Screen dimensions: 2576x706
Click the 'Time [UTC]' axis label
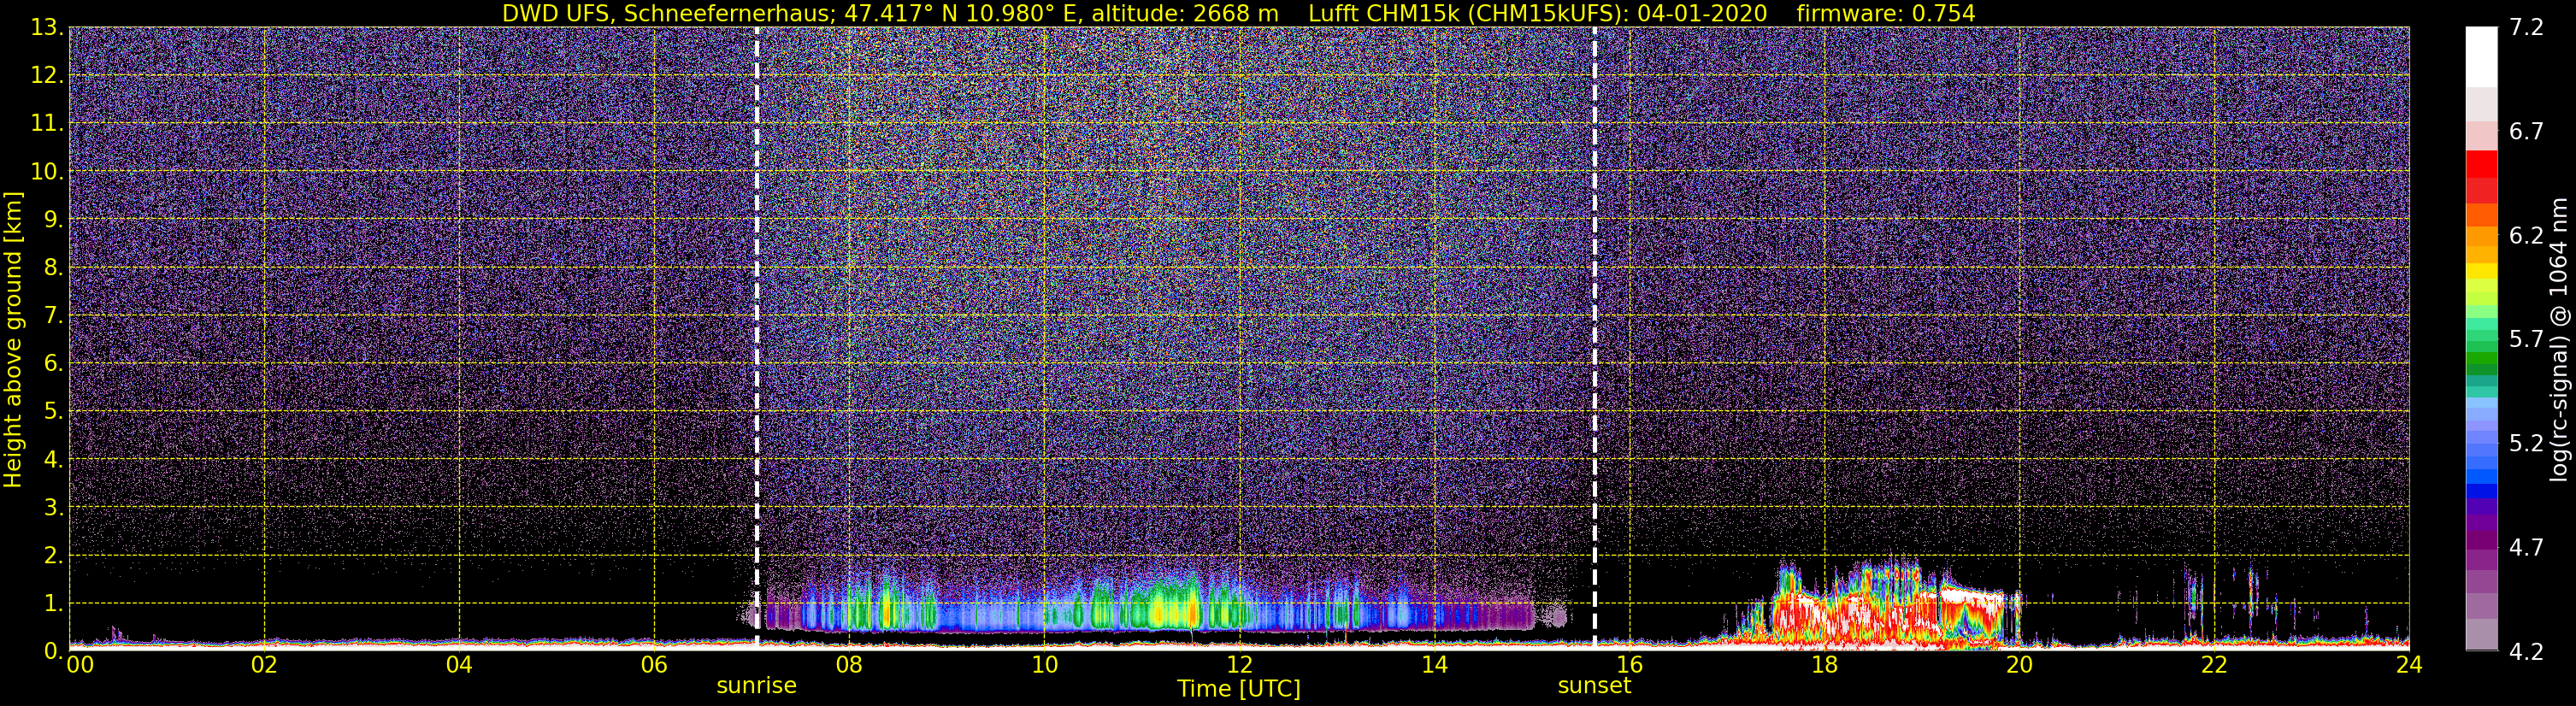coord(1239,689)
